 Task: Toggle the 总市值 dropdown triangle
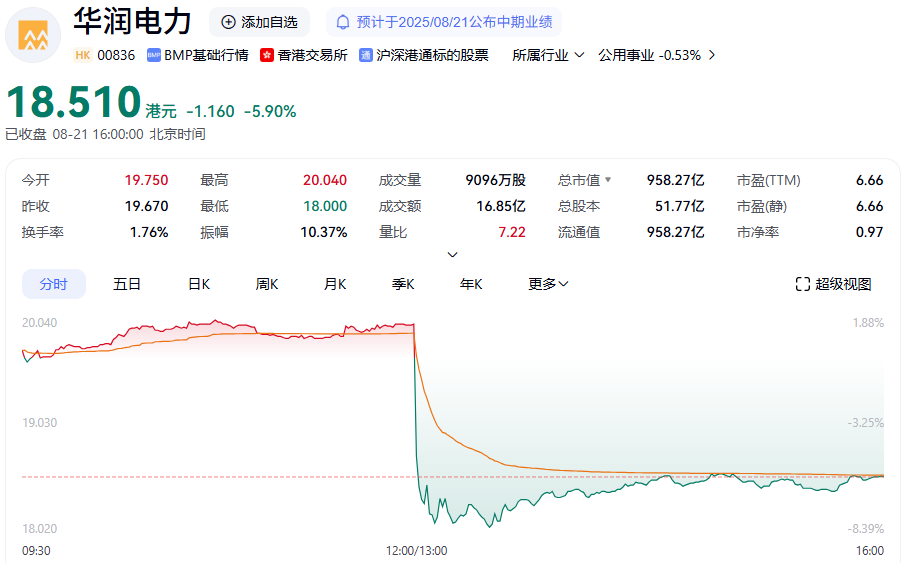(608, 180)
